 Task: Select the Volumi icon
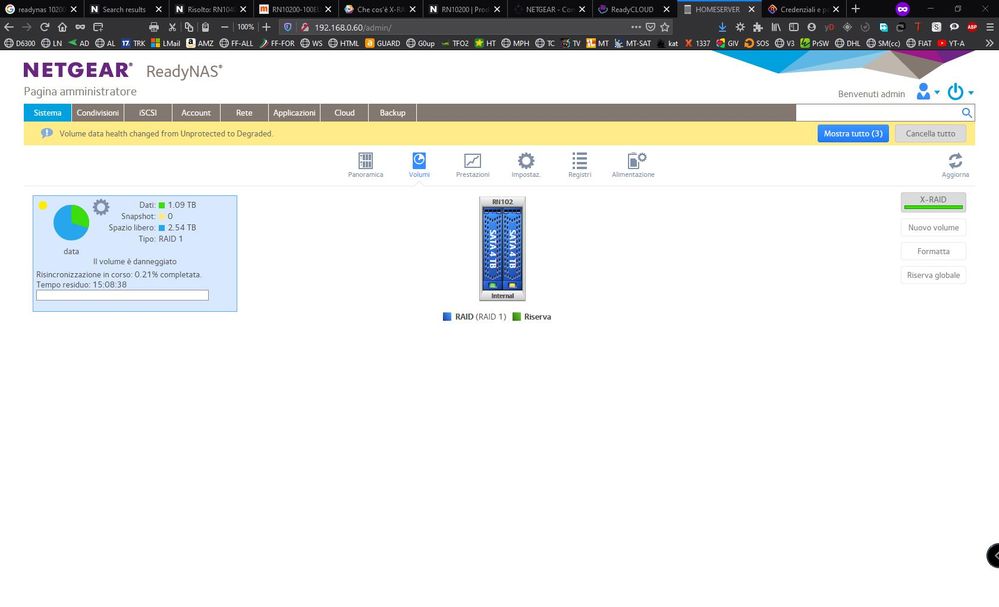[419, 162]
